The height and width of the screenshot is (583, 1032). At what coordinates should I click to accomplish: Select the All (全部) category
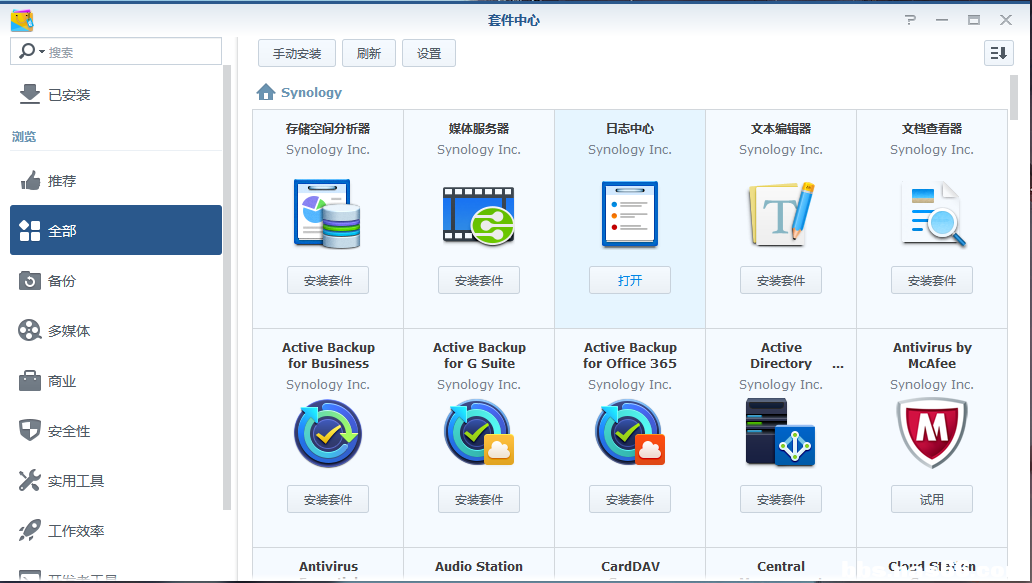[x=116, y=230]
